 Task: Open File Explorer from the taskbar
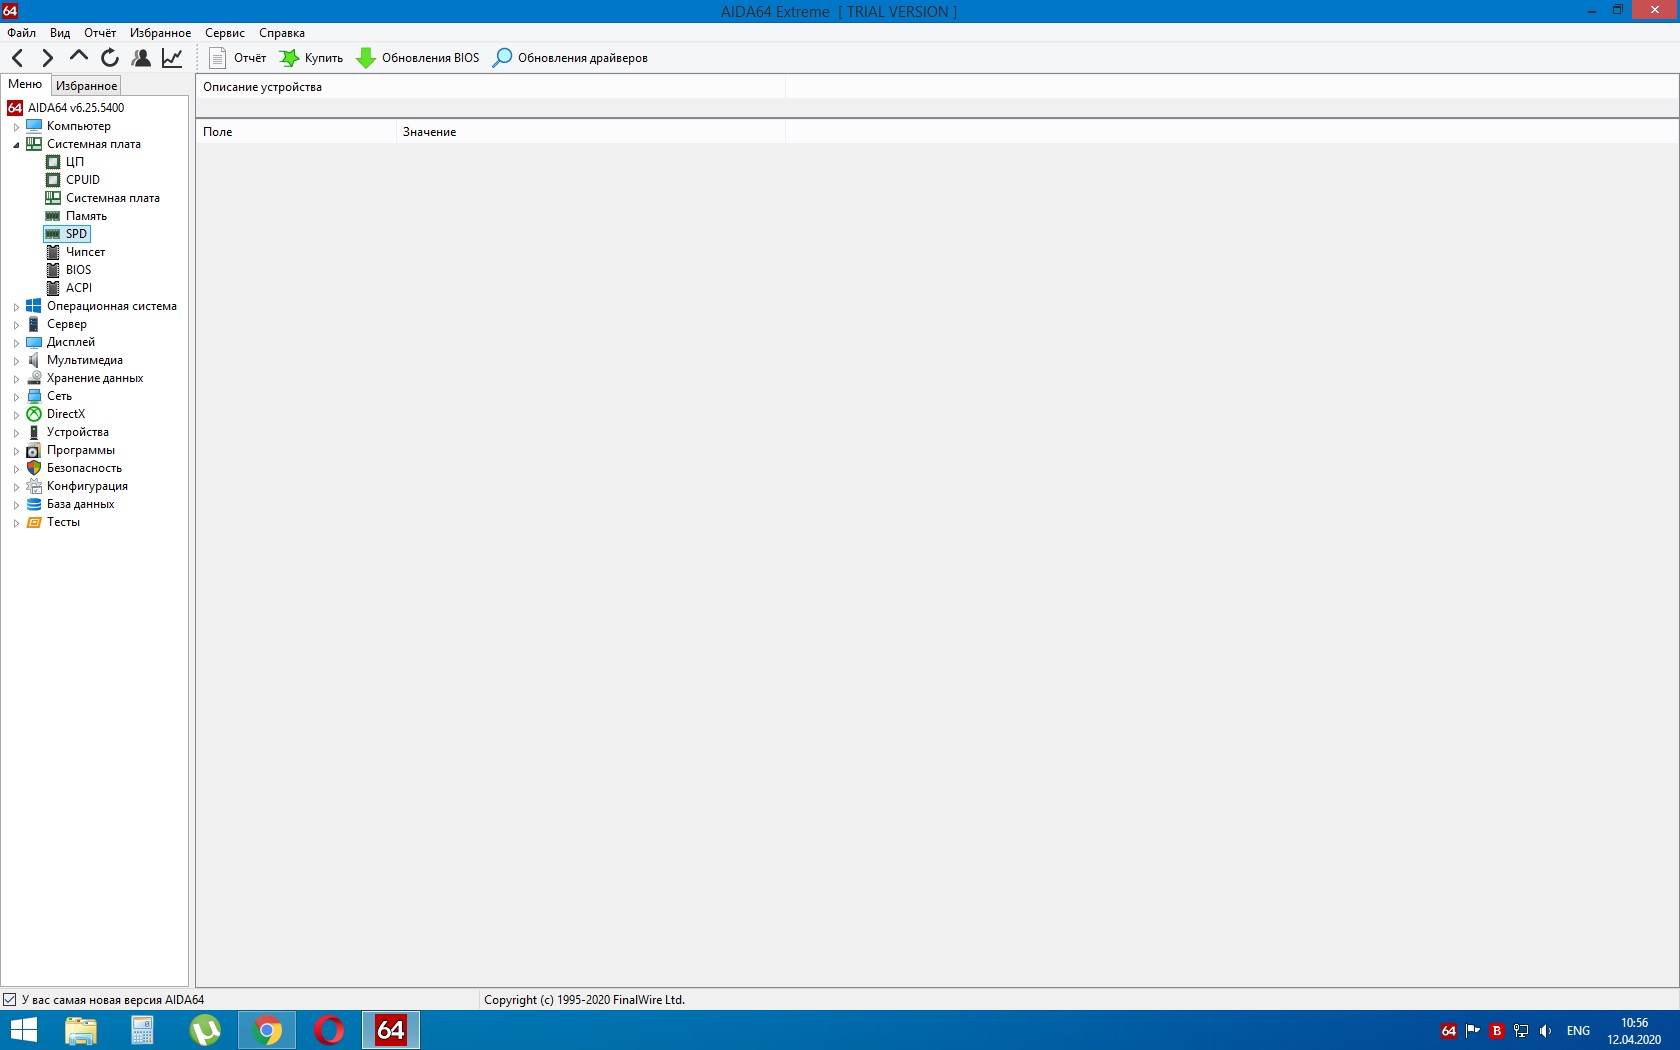(80, 1030)
